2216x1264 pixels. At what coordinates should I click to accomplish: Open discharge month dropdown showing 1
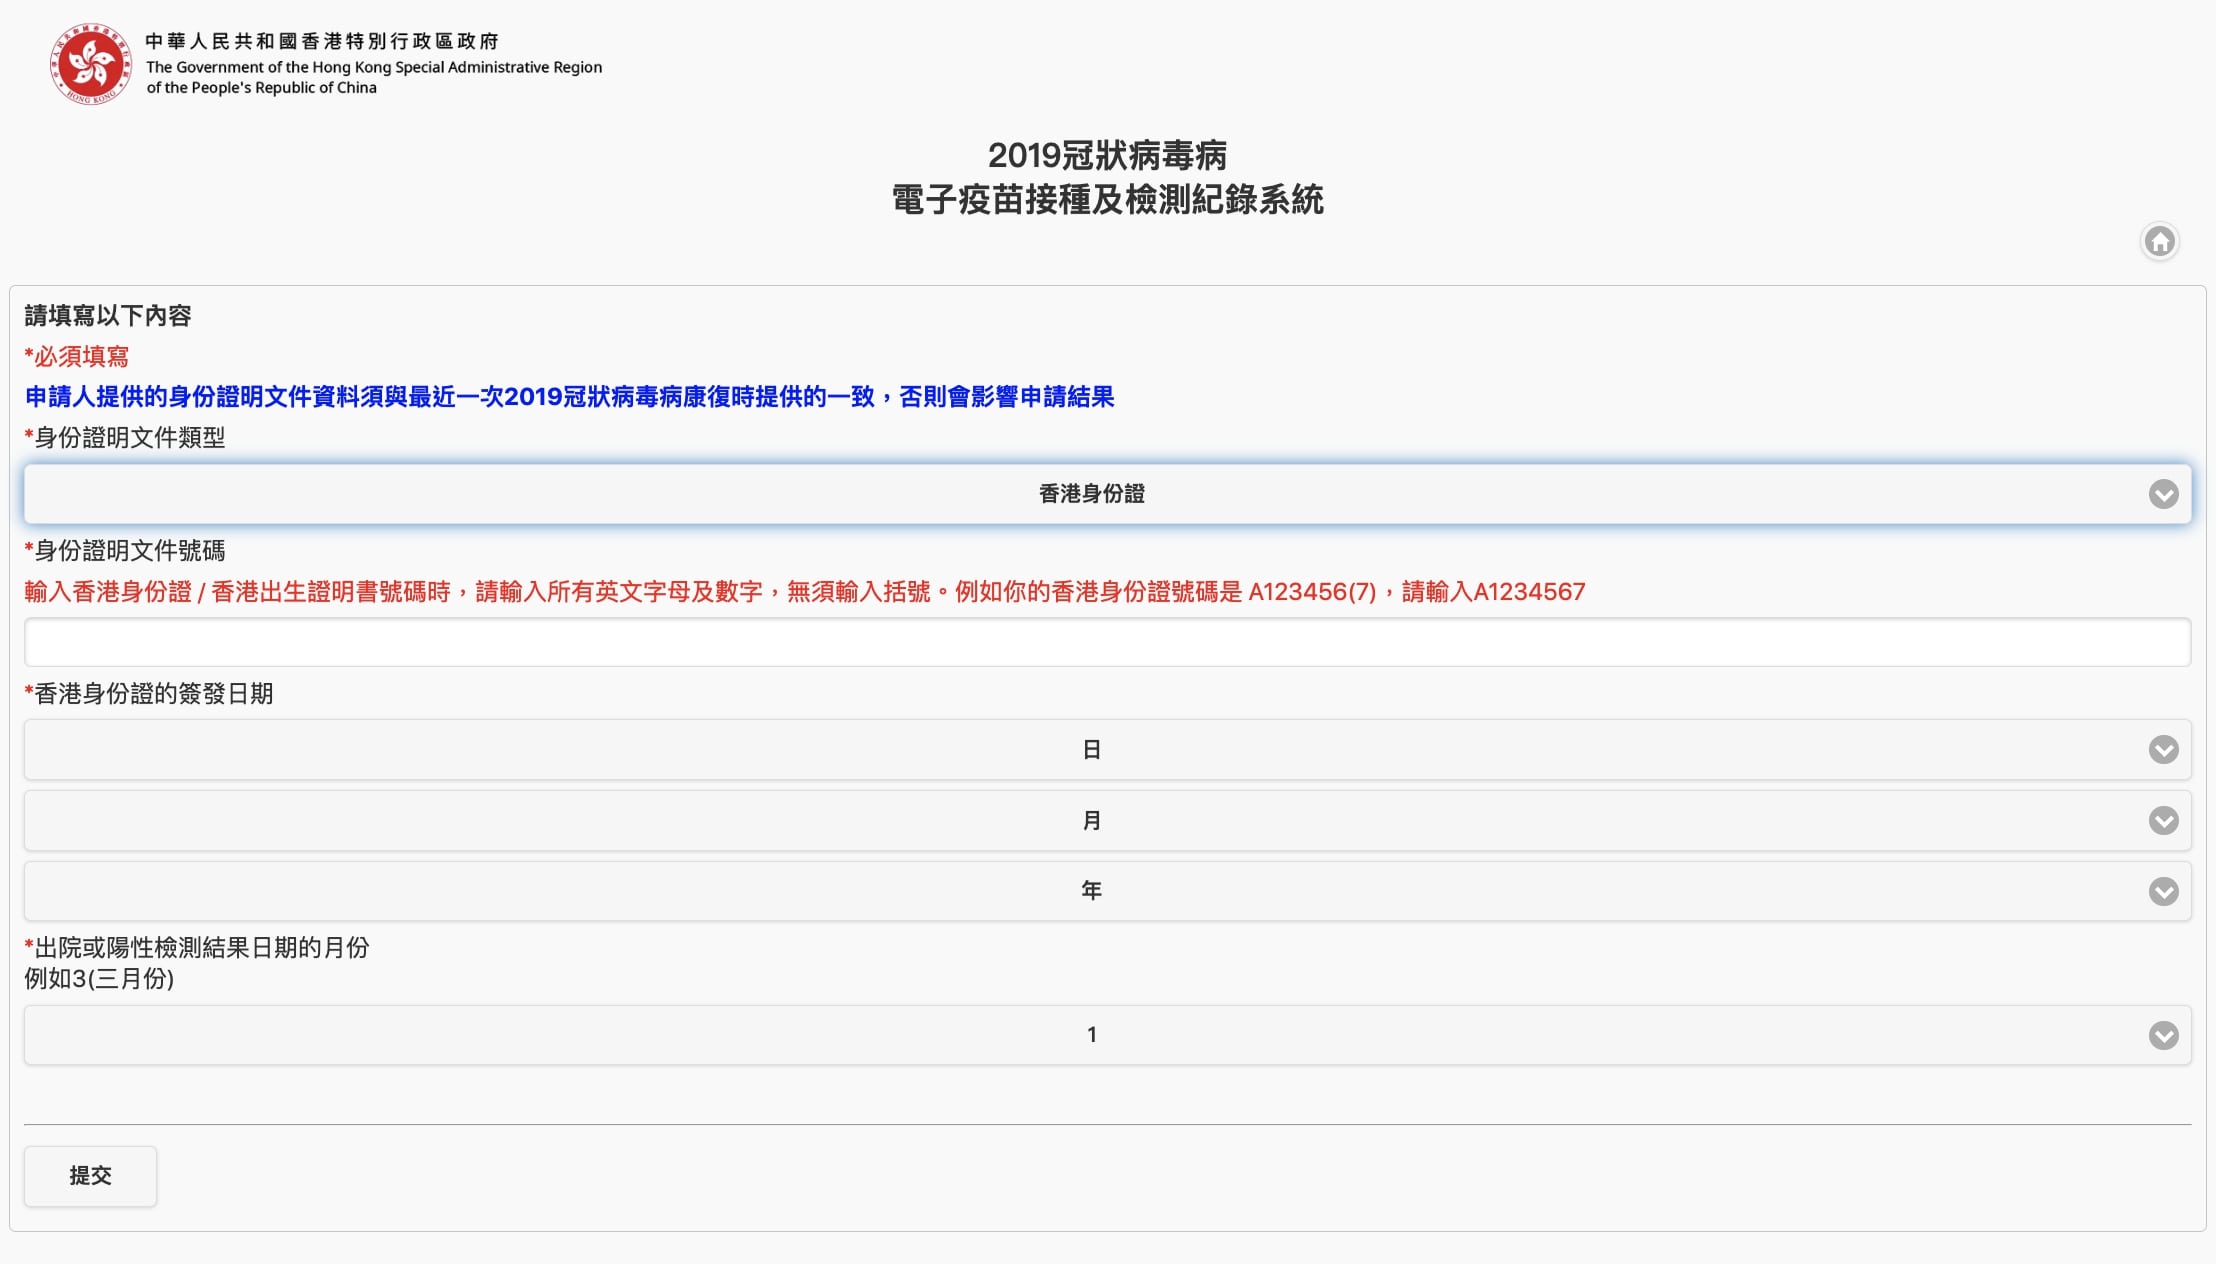tap(1090, 1035)
